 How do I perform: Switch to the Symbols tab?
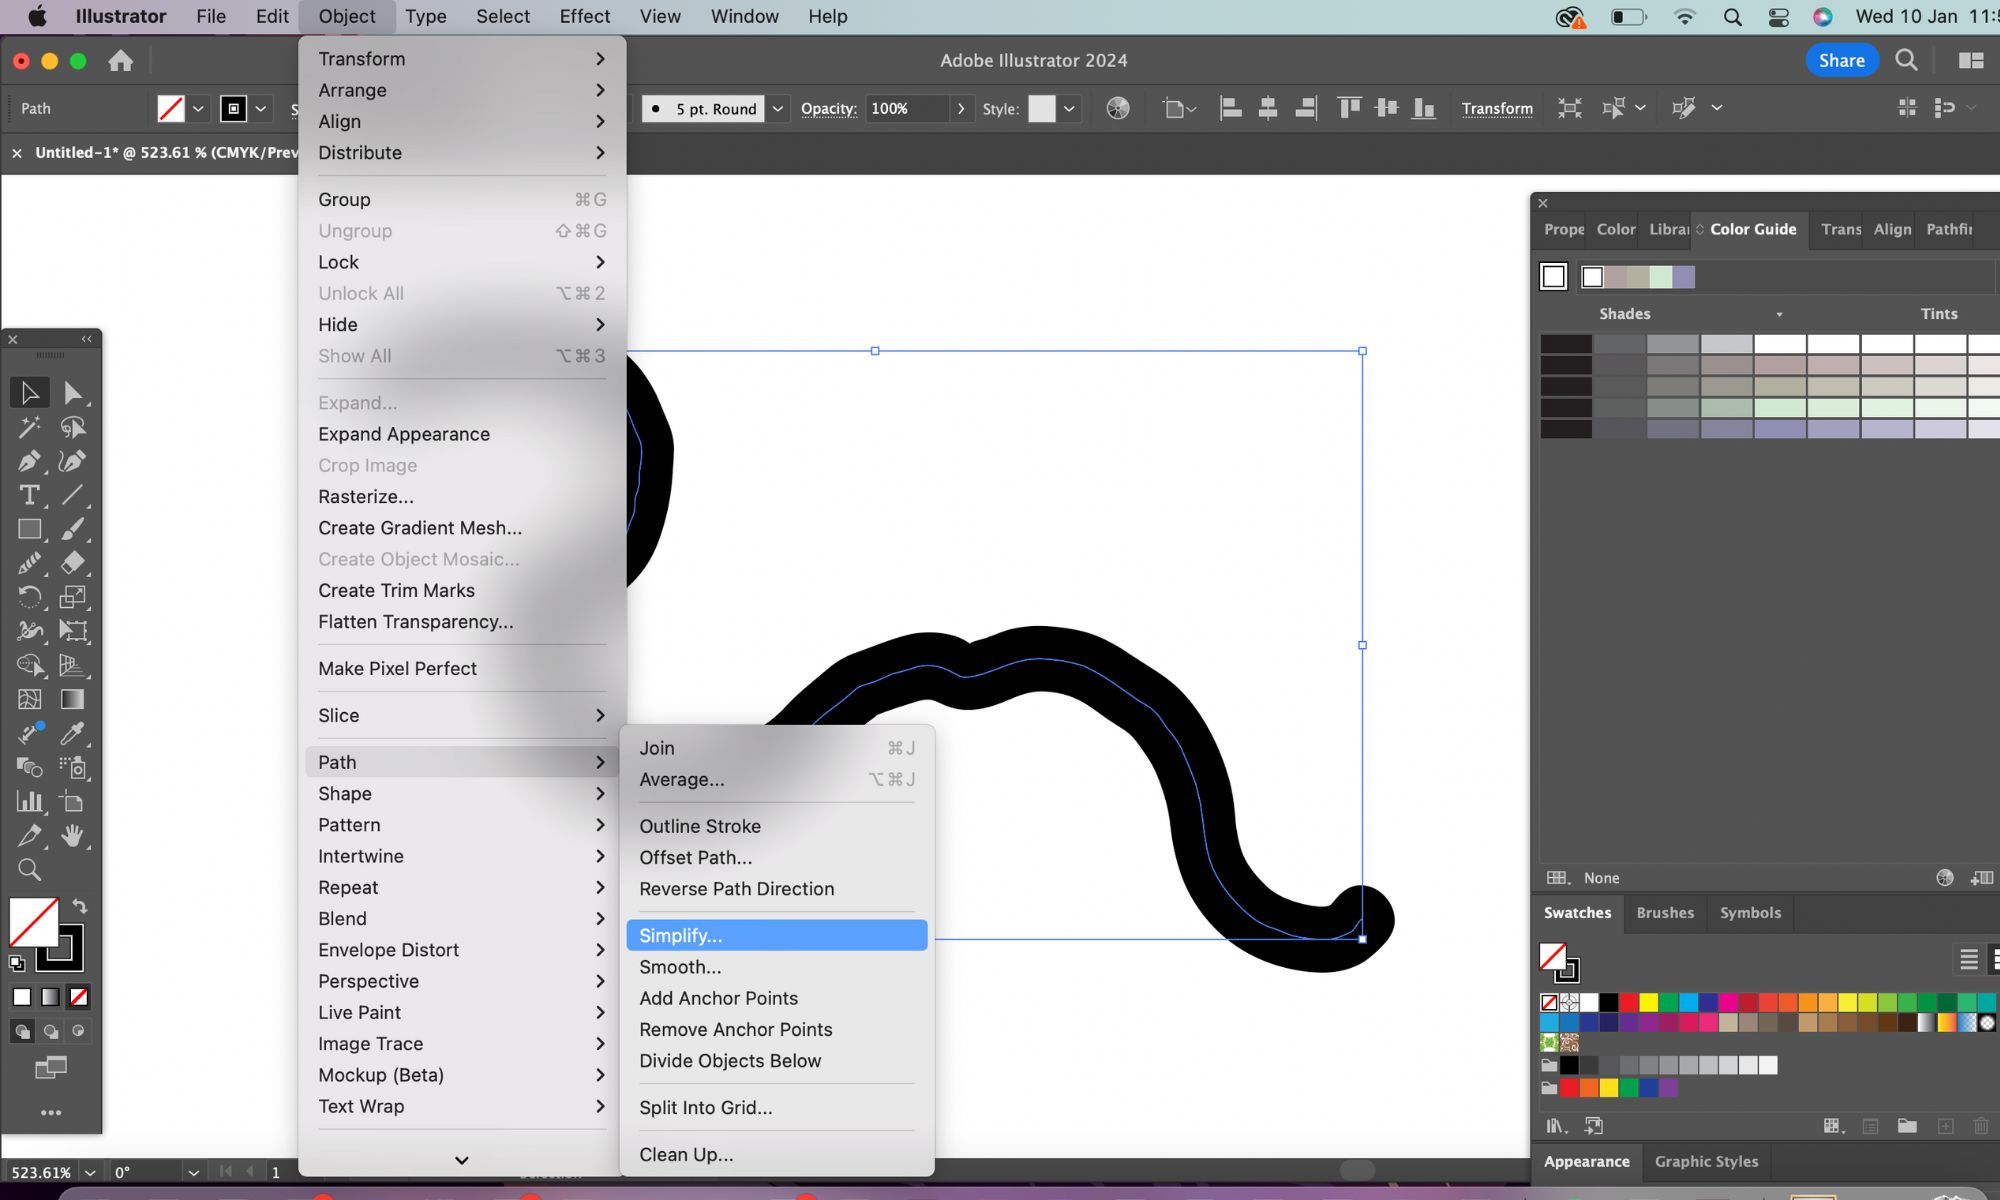pos(1749,913)
